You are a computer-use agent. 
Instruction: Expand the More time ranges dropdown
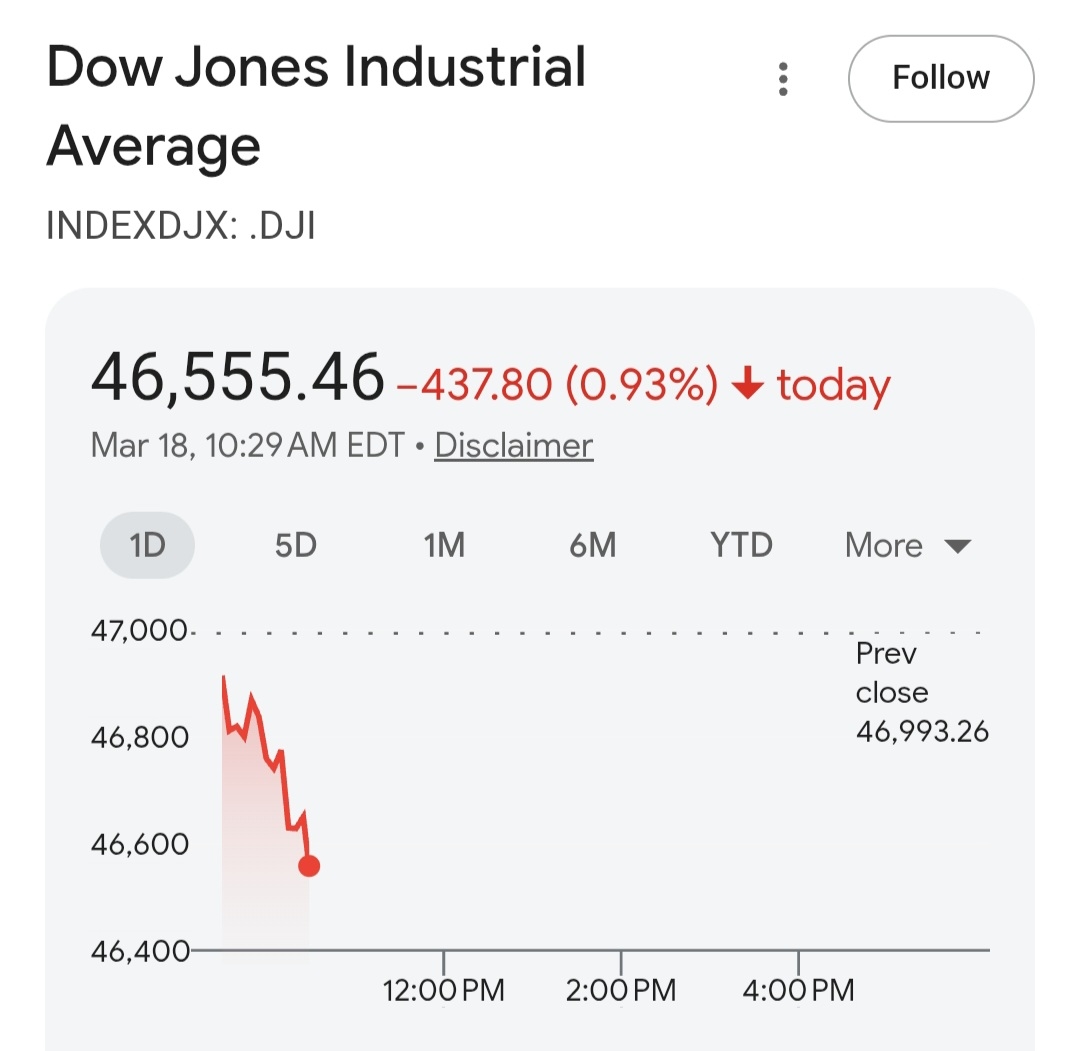tap(907, 545)
